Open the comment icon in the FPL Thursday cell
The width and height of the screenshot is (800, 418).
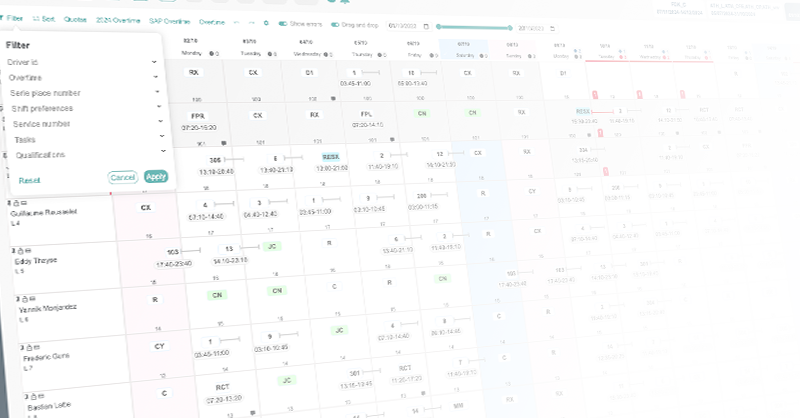392,139
